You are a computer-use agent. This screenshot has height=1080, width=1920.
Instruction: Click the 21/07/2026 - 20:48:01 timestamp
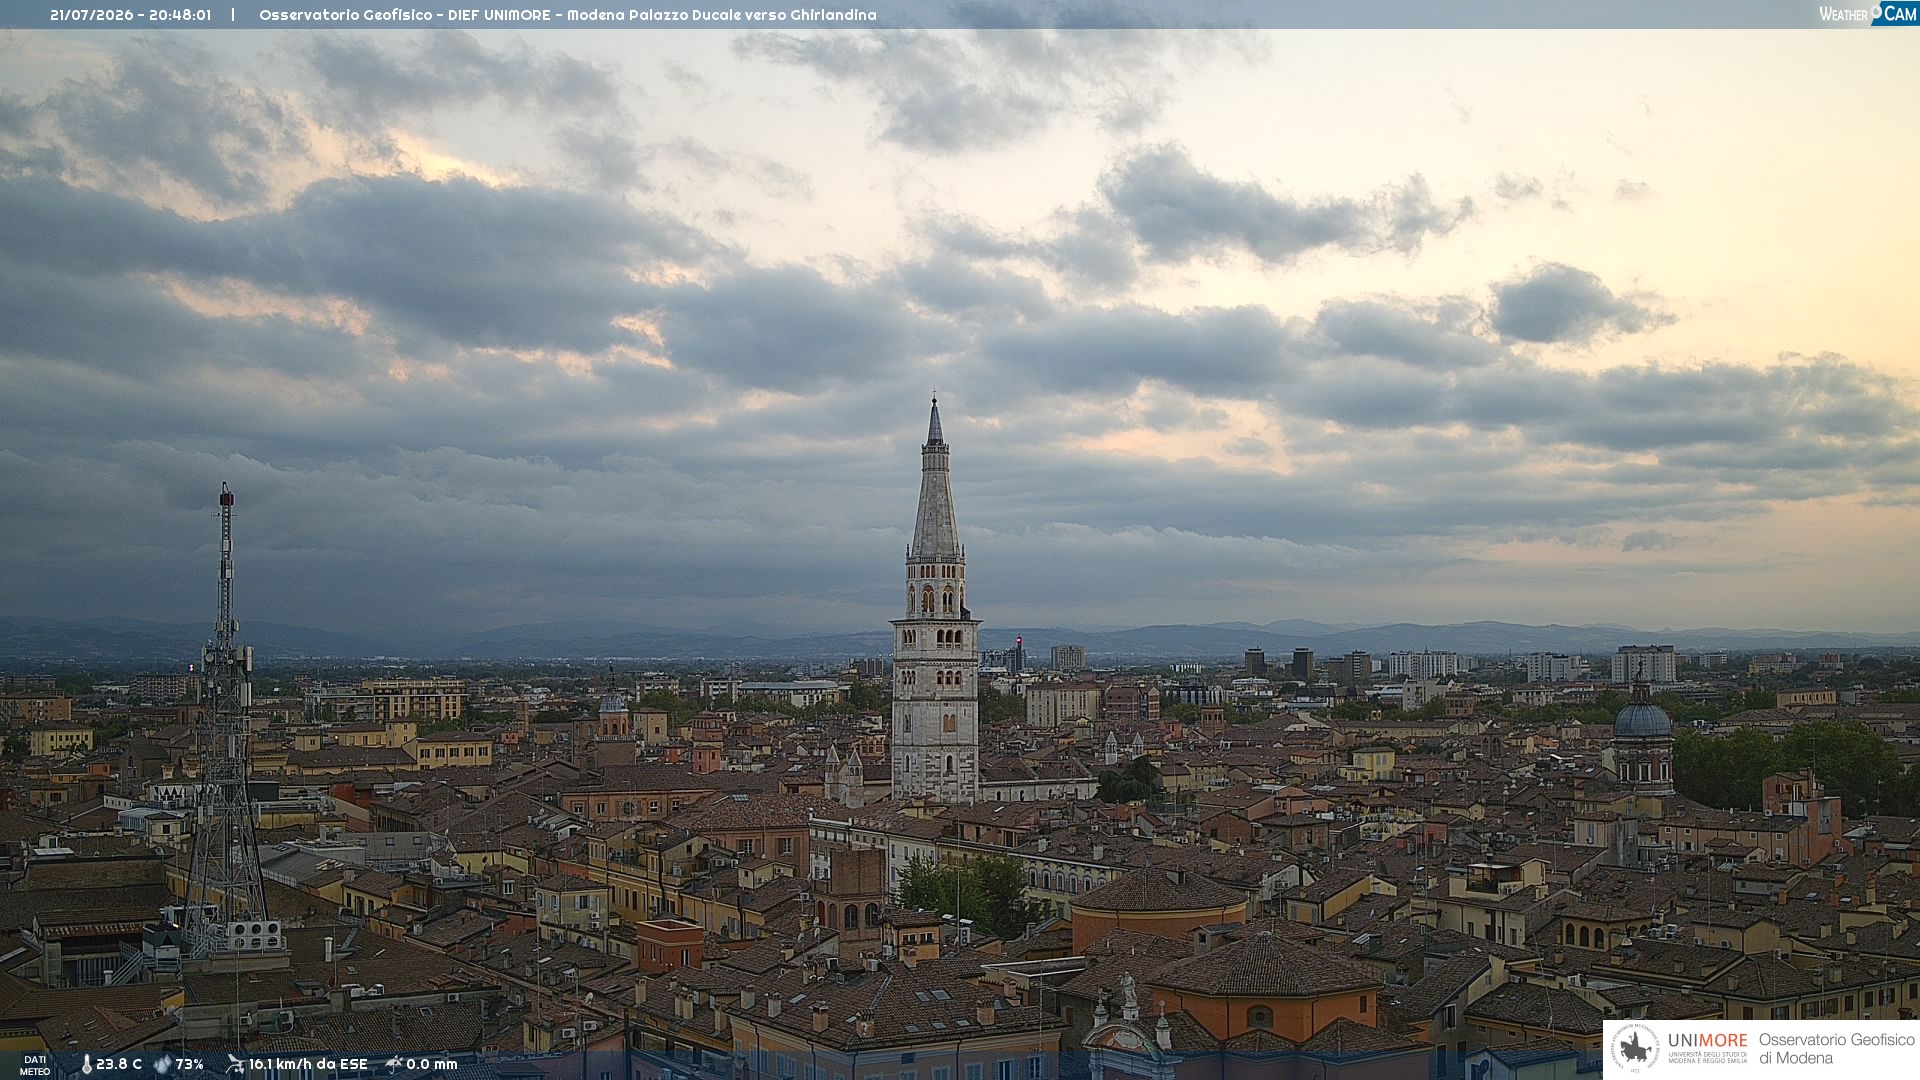(130, 15)
